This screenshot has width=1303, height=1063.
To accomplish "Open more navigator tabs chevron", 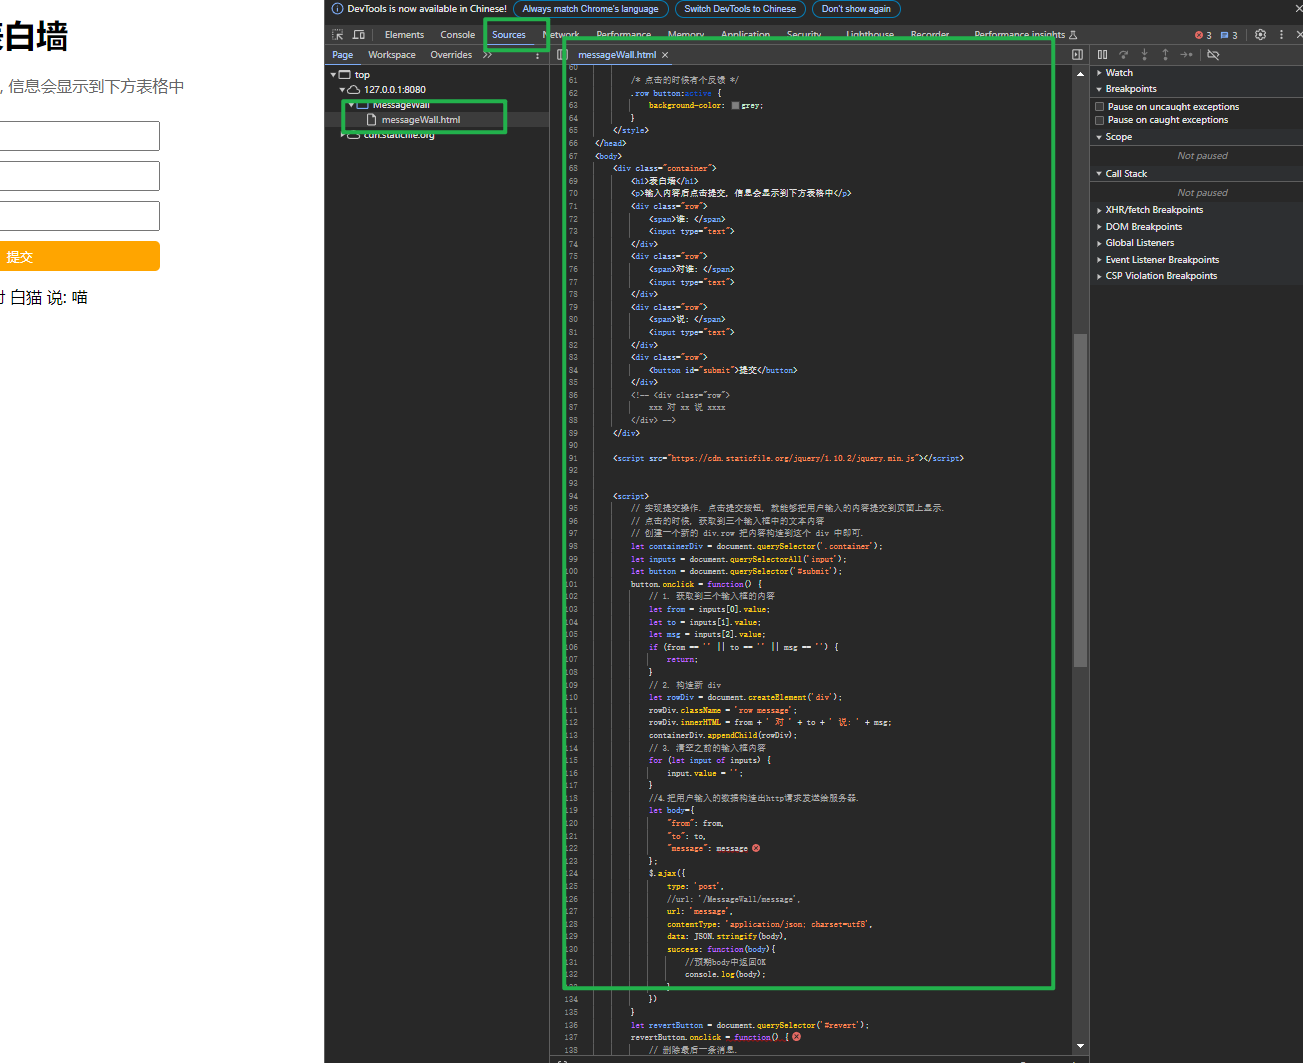I will (487, 55).
